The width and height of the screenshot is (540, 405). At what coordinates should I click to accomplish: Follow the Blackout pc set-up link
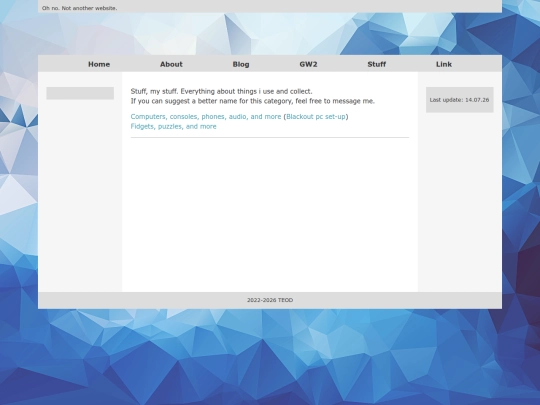click(315, 117)
